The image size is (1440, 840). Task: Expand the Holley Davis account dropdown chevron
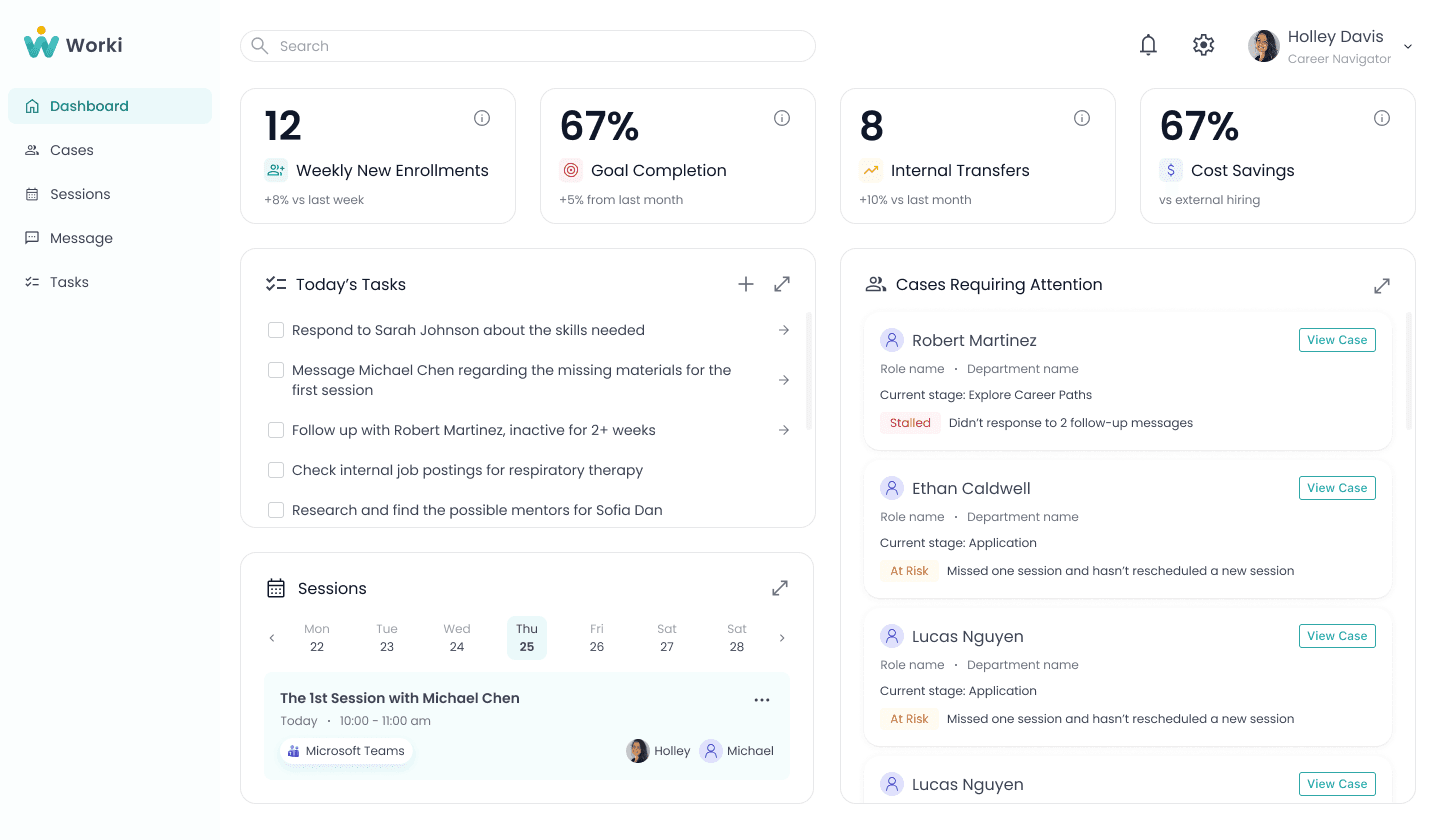click(1408, 46)
